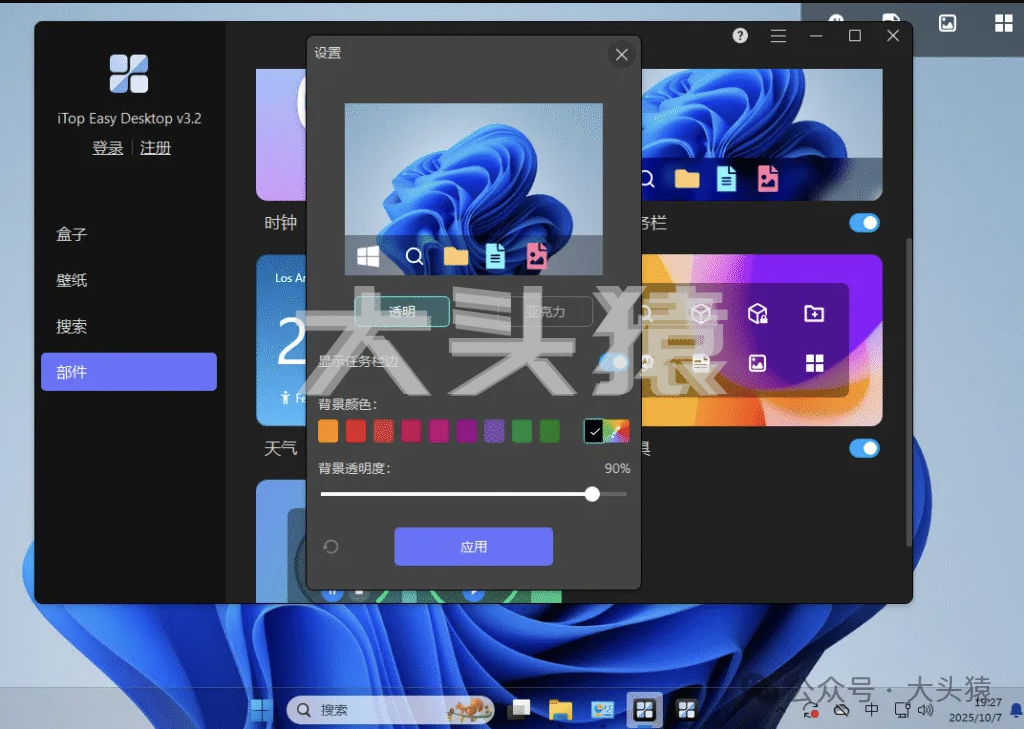
Task: Switch to the 亚克力 tab
Action: [x=547, y=312]
